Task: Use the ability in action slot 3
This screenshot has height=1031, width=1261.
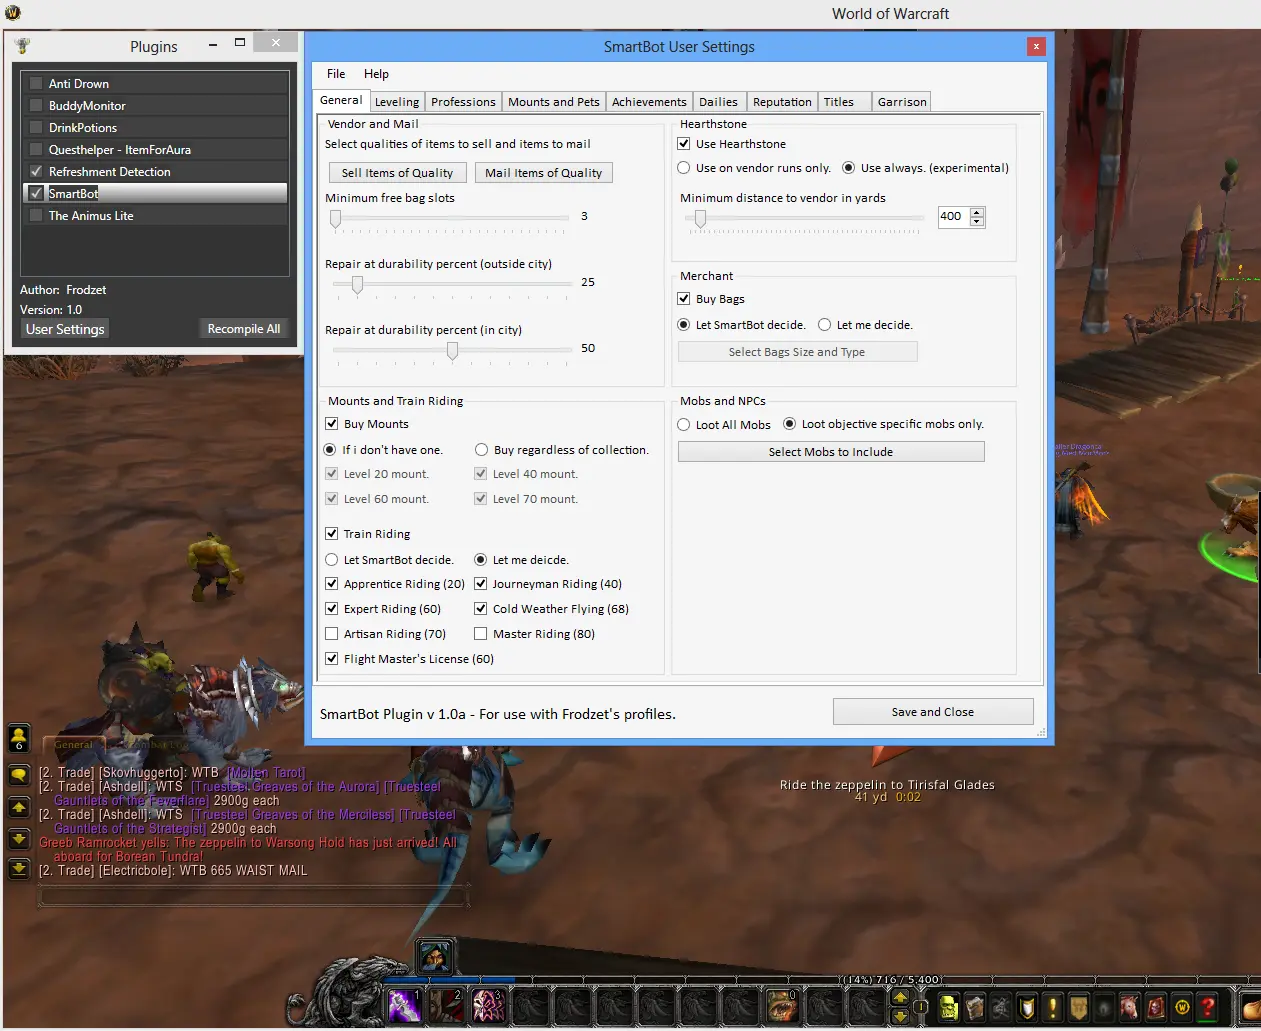Action: (488, 1005)
